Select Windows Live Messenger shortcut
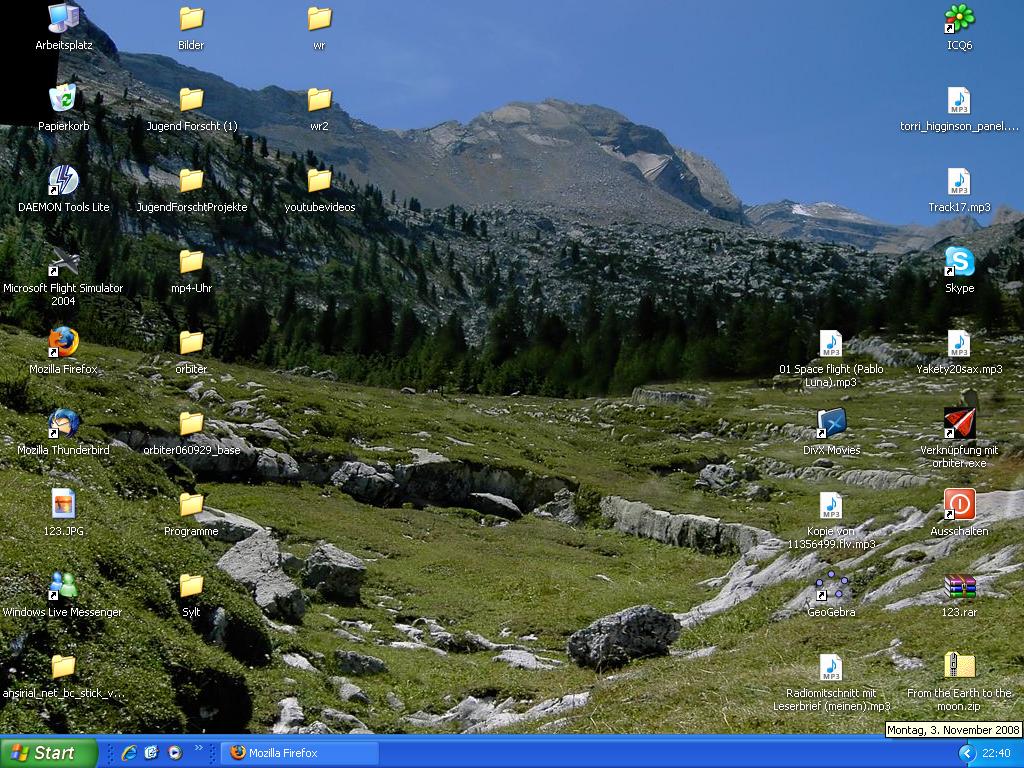 click(63, 586)
